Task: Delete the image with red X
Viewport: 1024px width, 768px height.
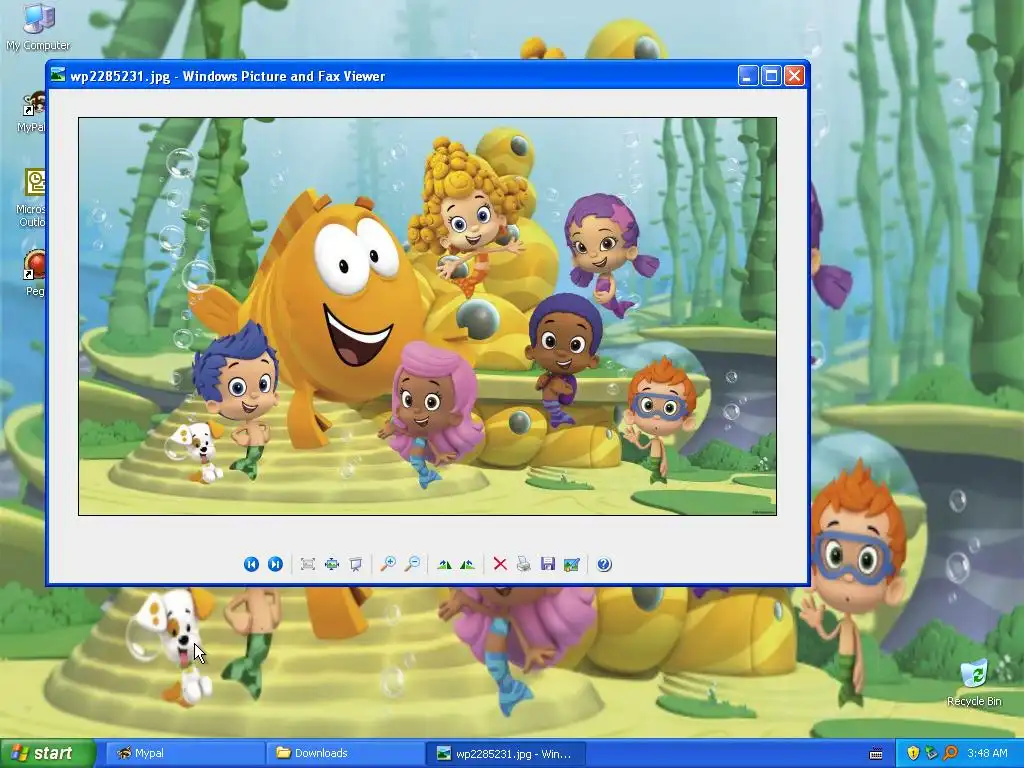Action: click(x=500, y=564)
